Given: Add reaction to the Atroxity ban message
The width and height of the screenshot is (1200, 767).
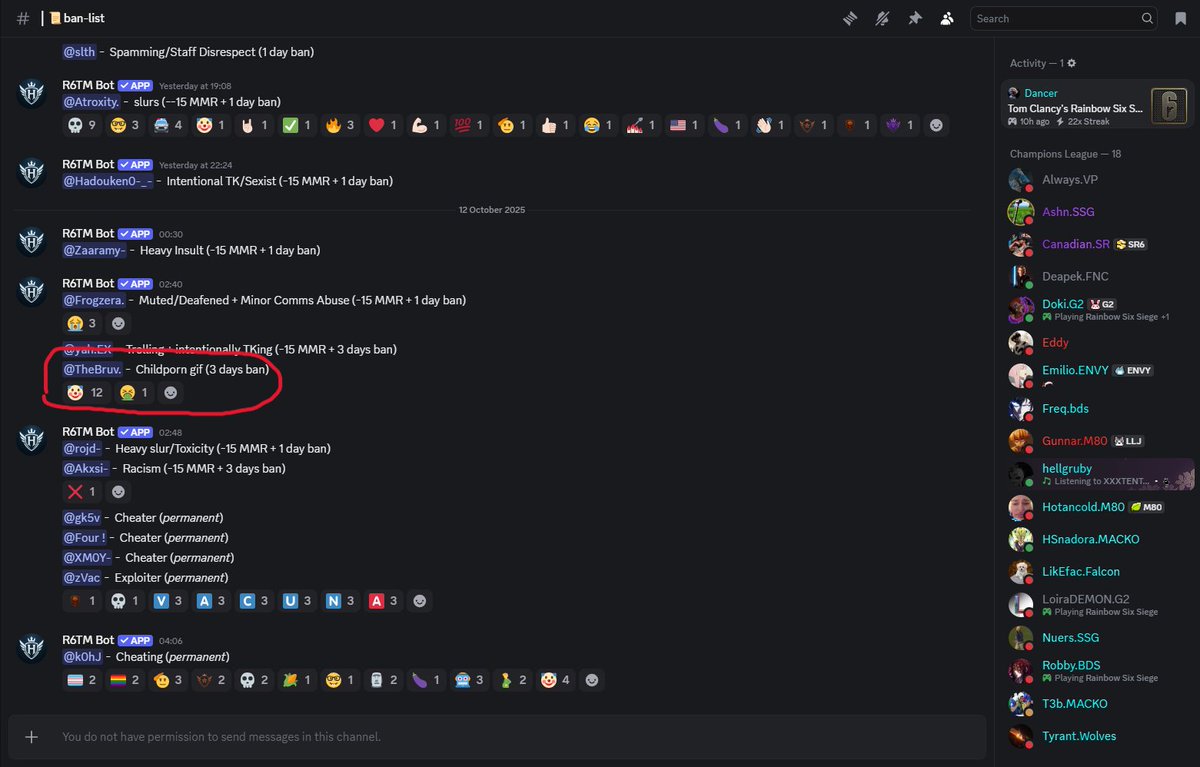Looking at the screenshot, I should (935, 125).
